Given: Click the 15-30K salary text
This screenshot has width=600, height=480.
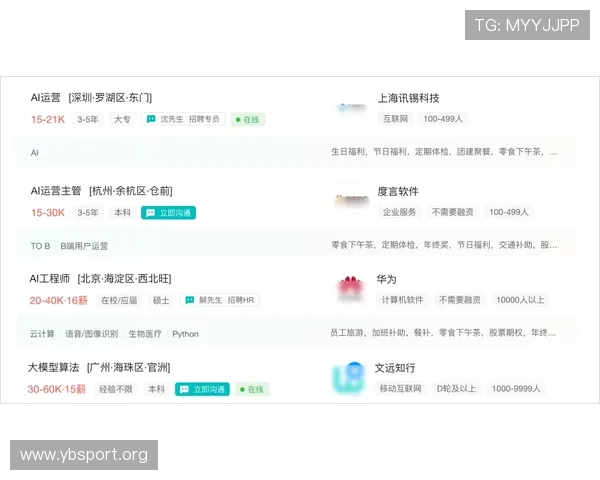Looking at the screenshot, I should click(48, 212).
